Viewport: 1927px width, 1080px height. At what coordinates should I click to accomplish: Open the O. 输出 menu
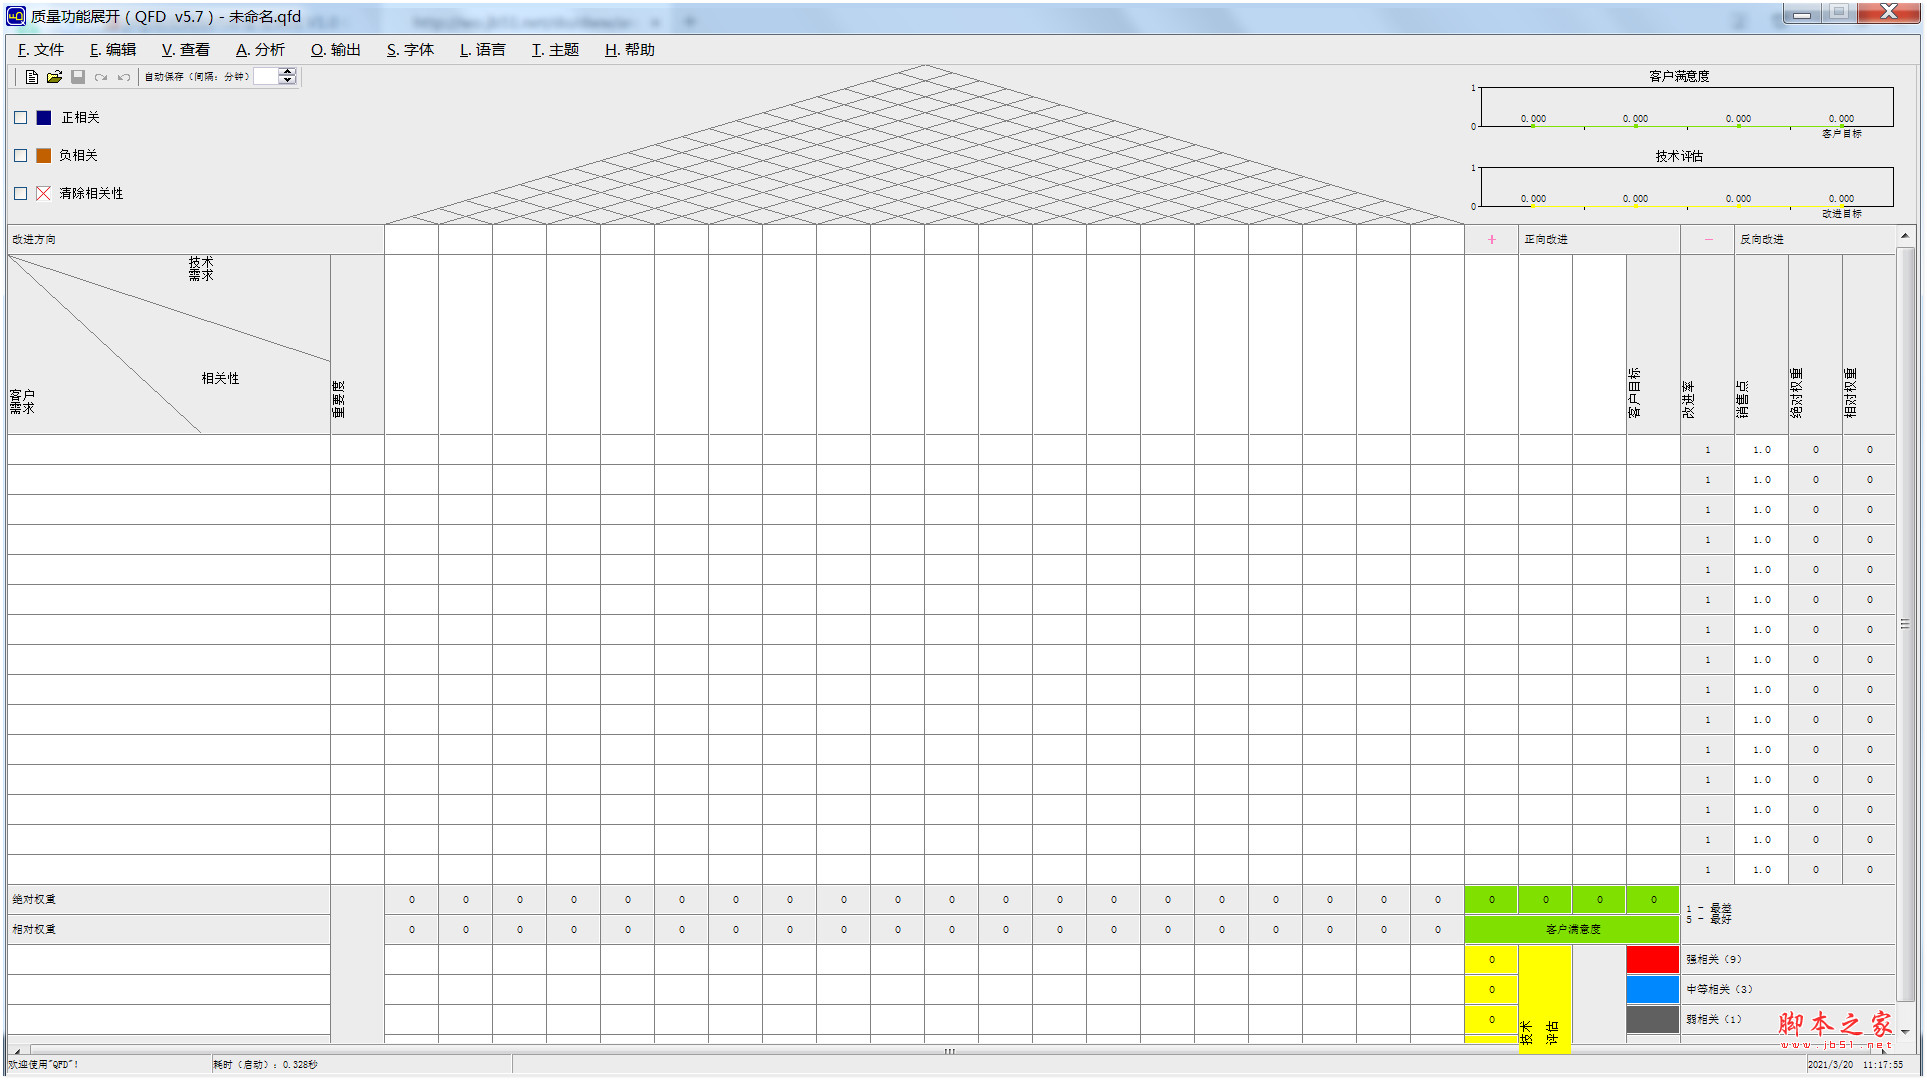[335, 50]
